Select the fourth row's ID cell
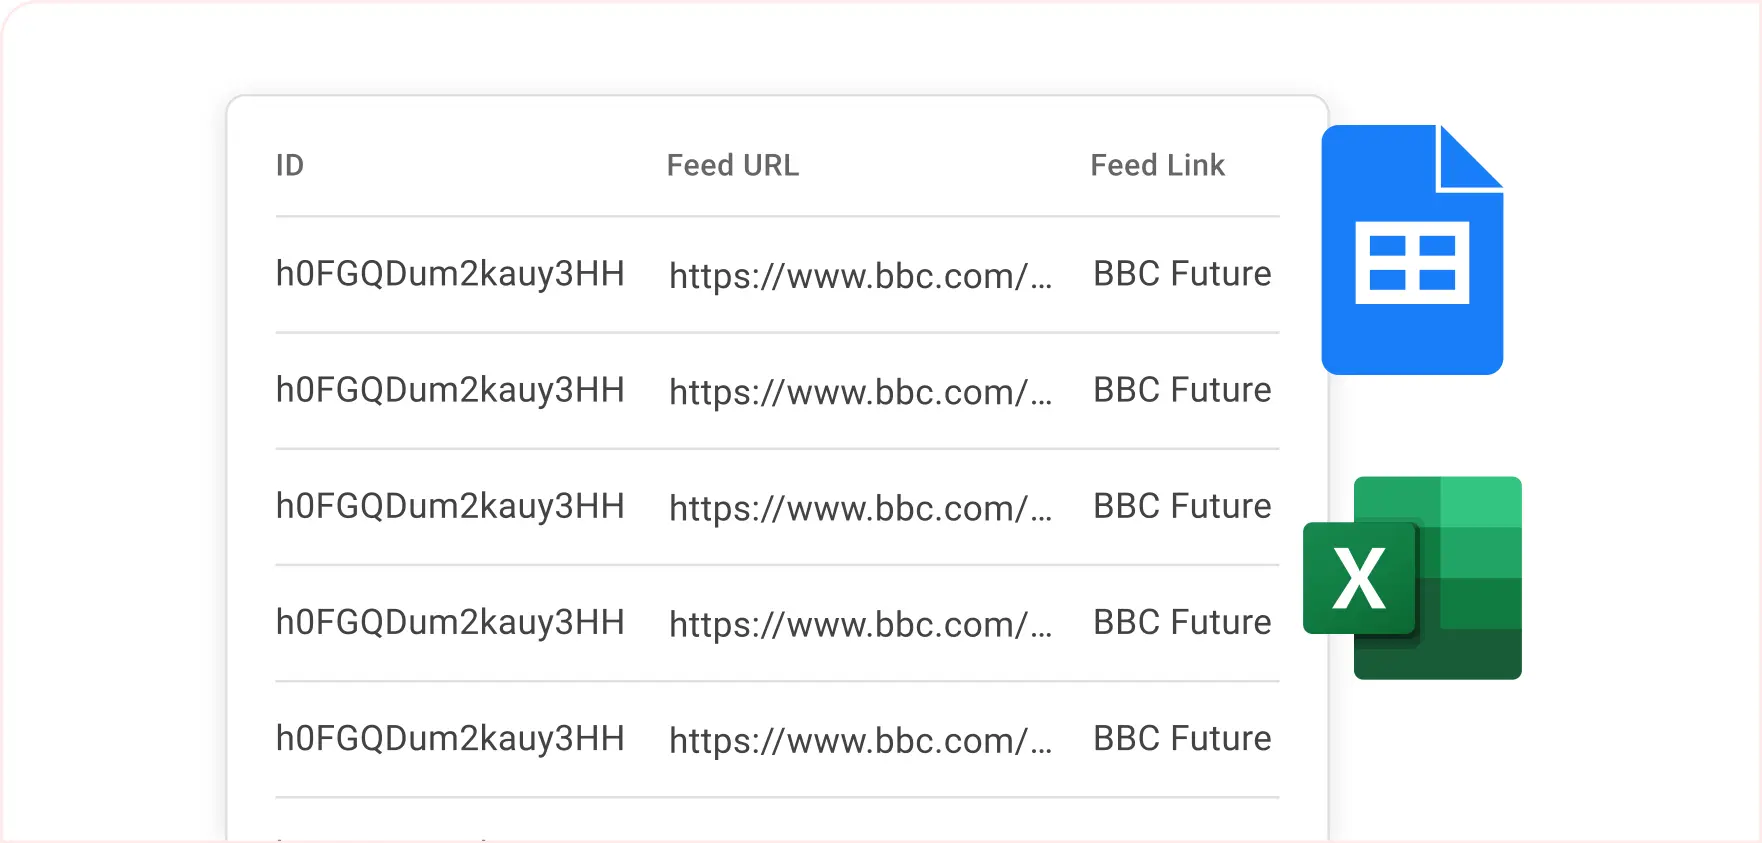Image resolution: width=1762 pixels, height=843 pixels. pos(450,622)
